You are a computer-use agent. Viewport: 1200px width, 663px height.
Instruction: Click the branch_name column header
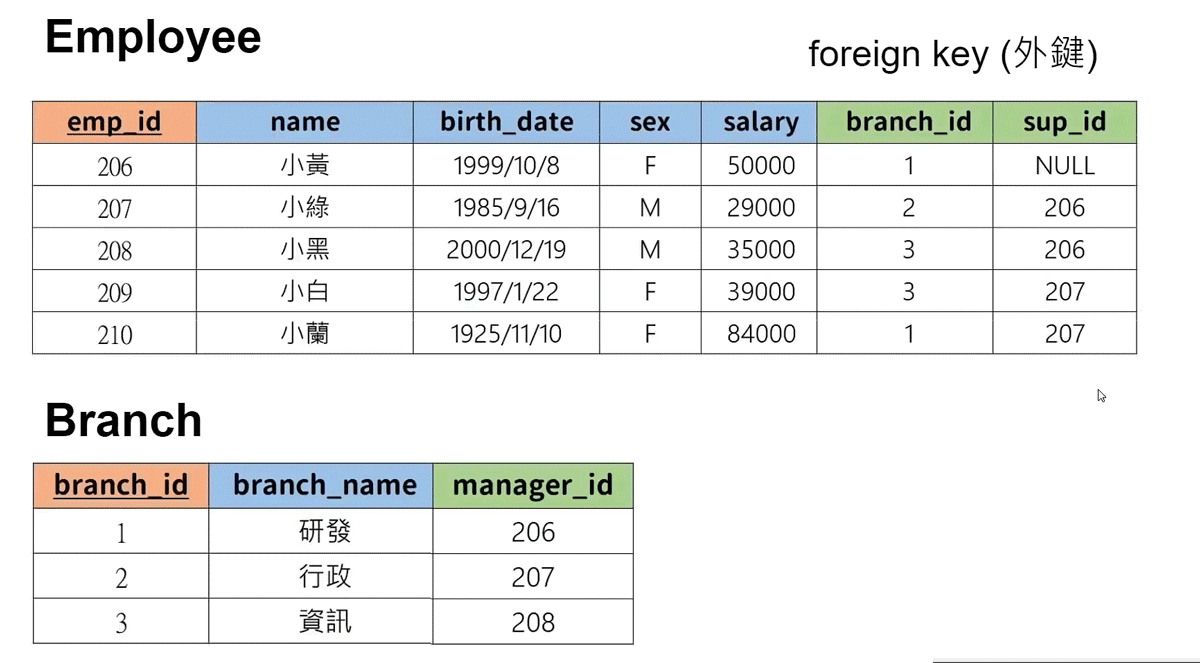[324, 485]
